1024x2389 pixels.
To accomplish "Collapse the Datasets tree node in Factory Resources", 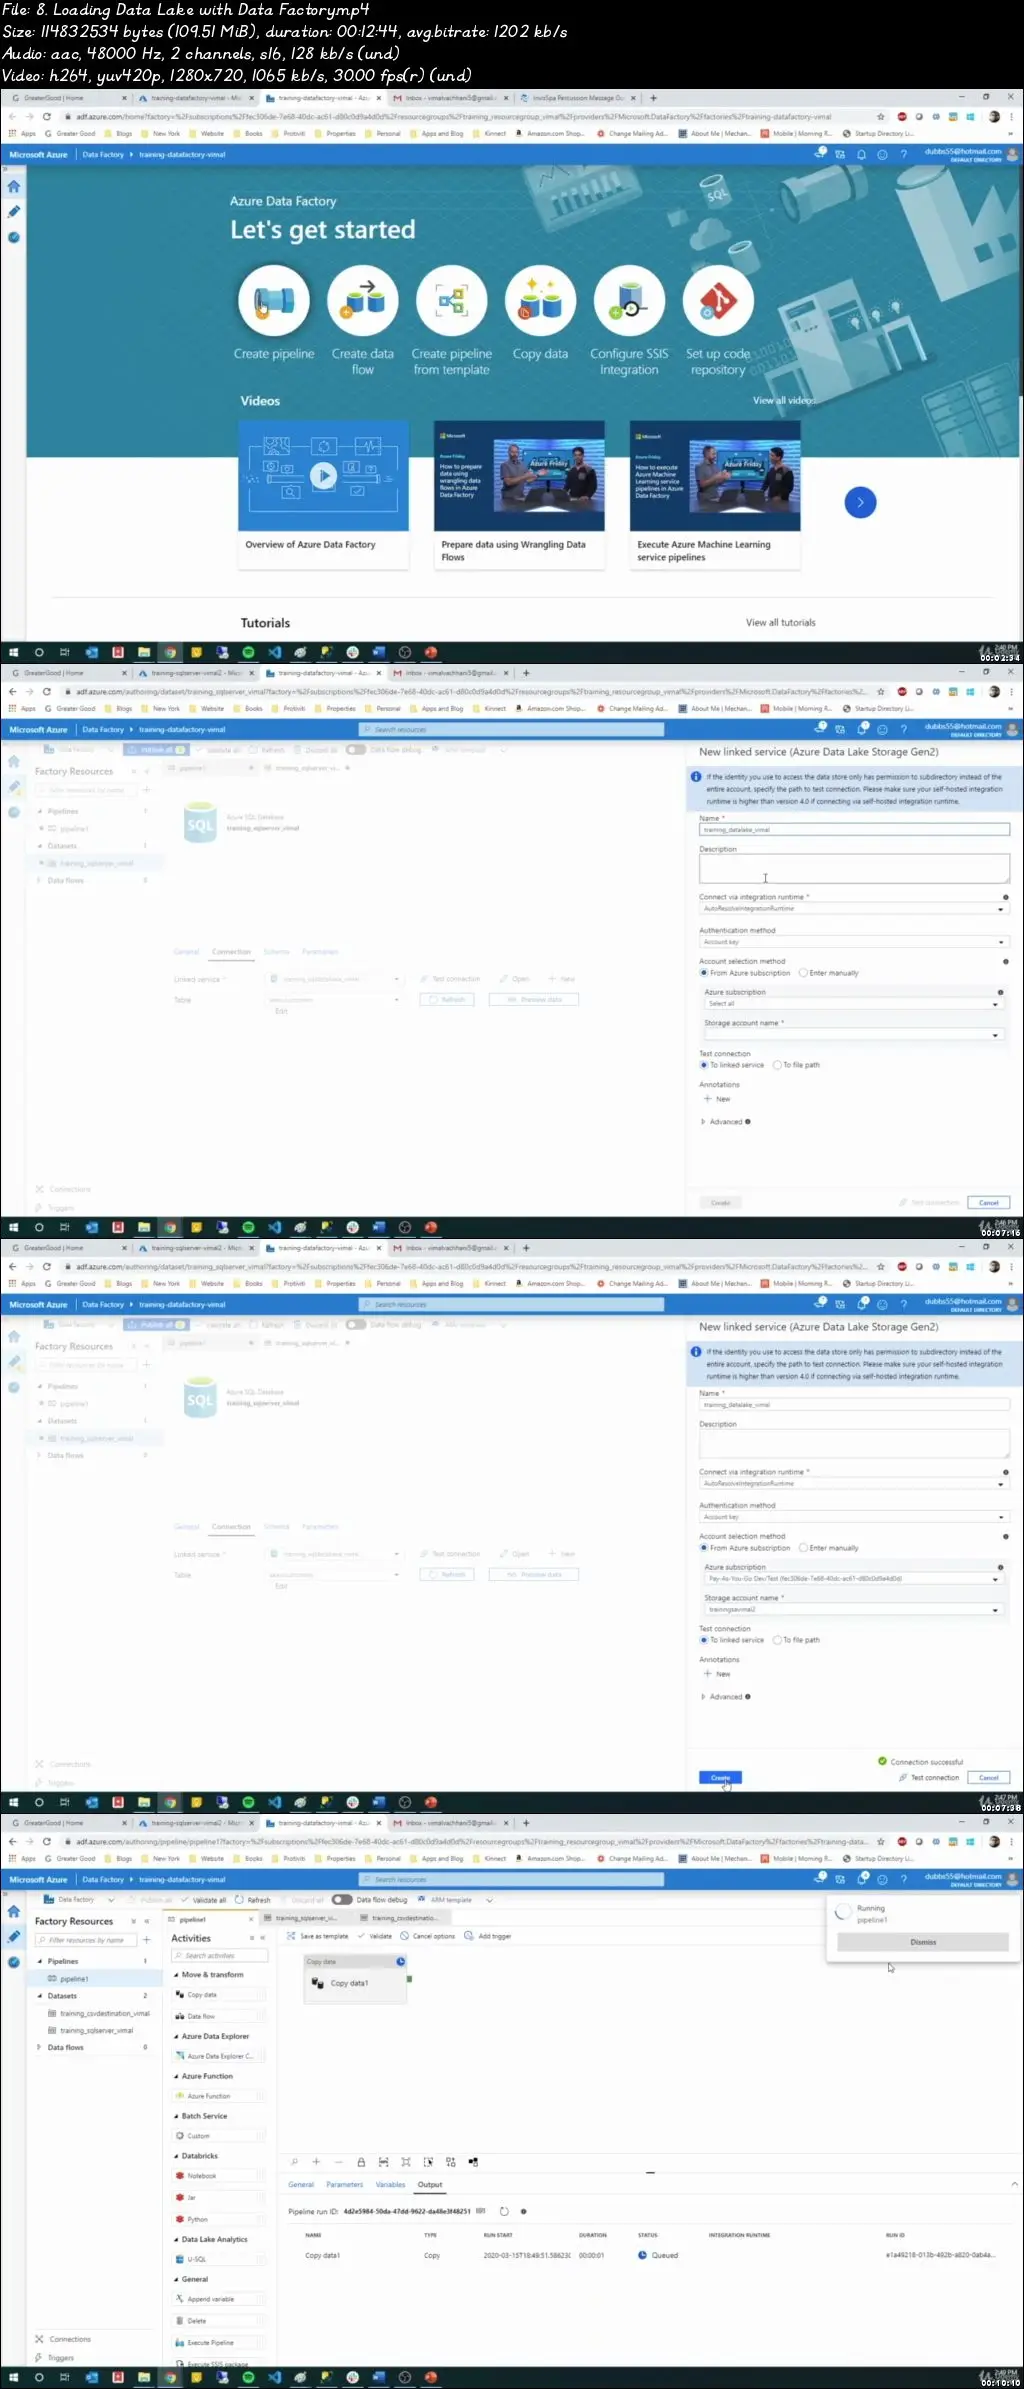I will point(41,1995).
